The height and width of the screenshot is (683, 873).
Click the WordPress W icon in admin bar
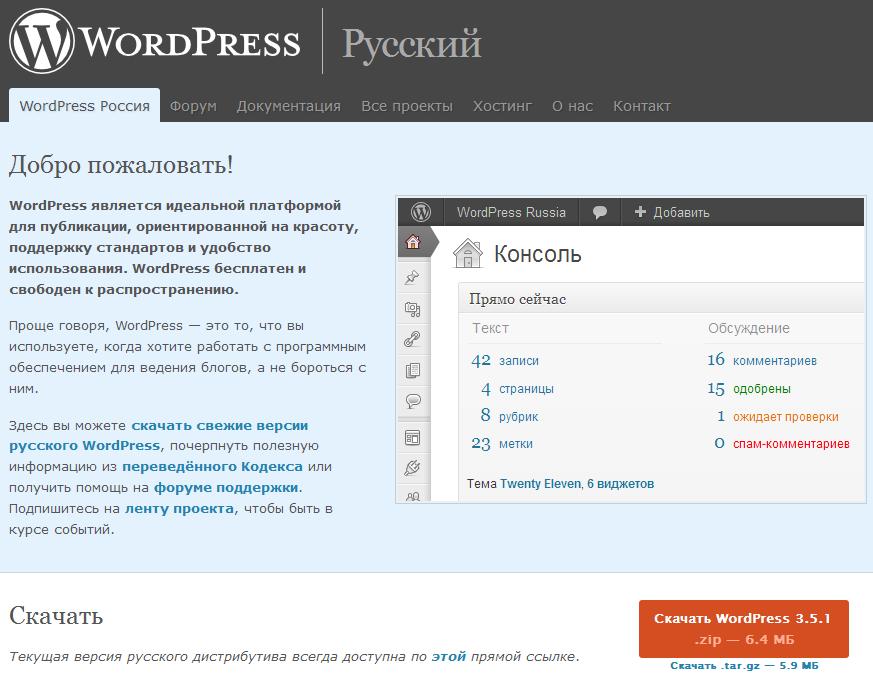click(x=421, y=212)
